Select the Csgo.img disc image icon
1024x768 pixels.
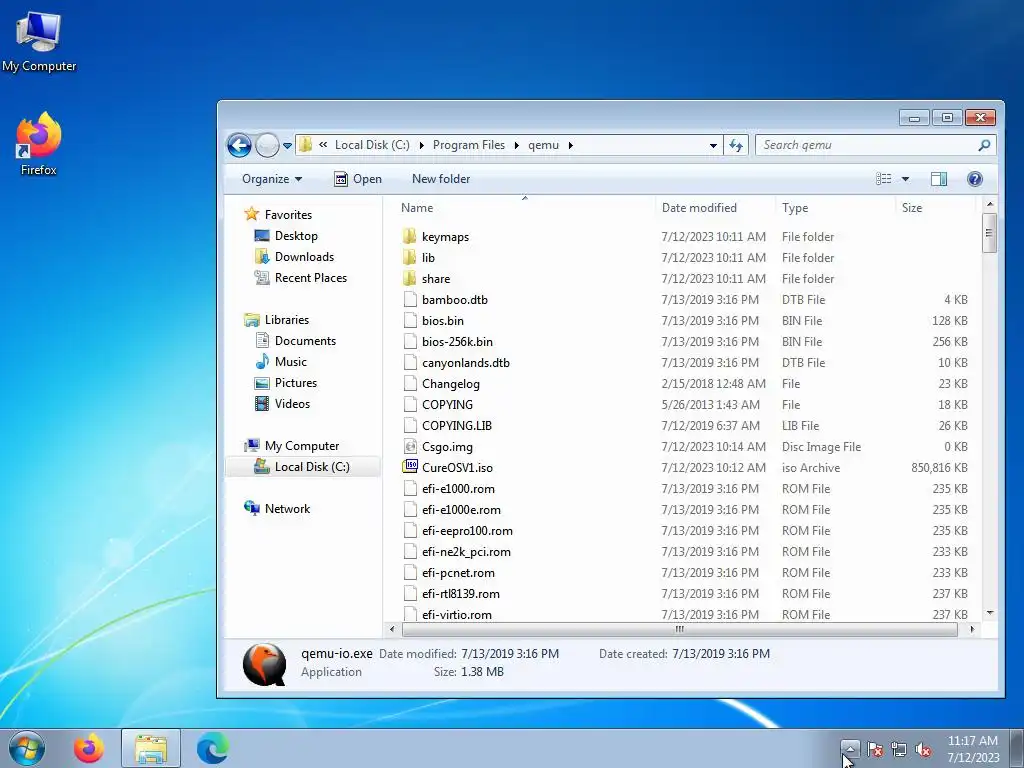pos(409,447)
